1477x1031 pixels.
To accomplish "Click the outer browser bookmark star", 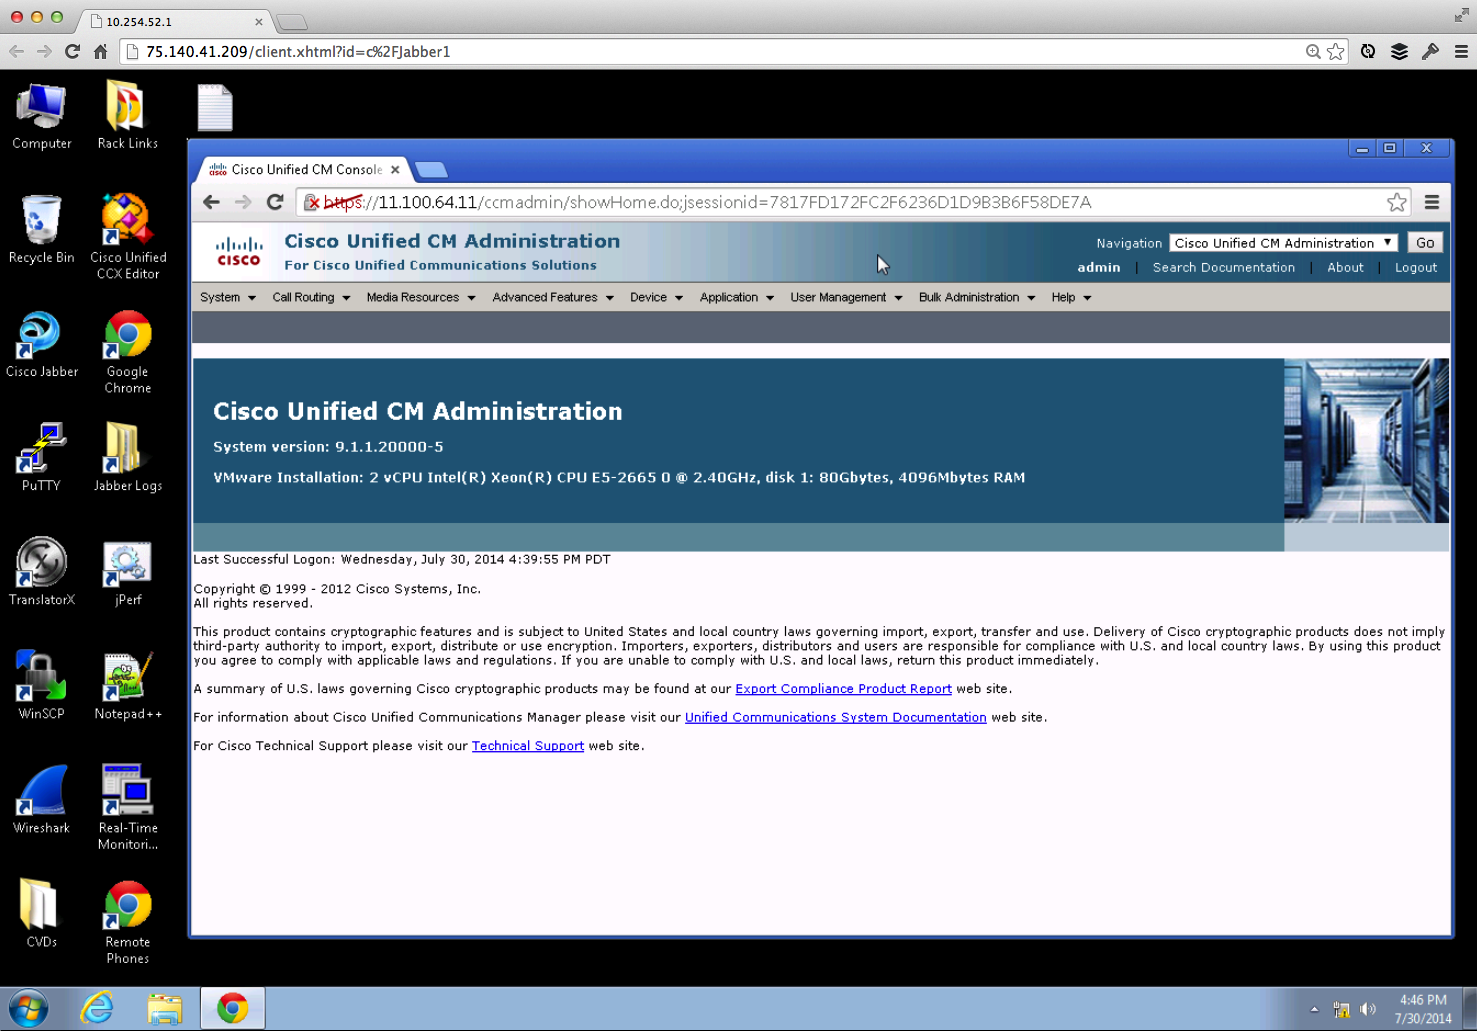I will click(x=1336, y=51).
